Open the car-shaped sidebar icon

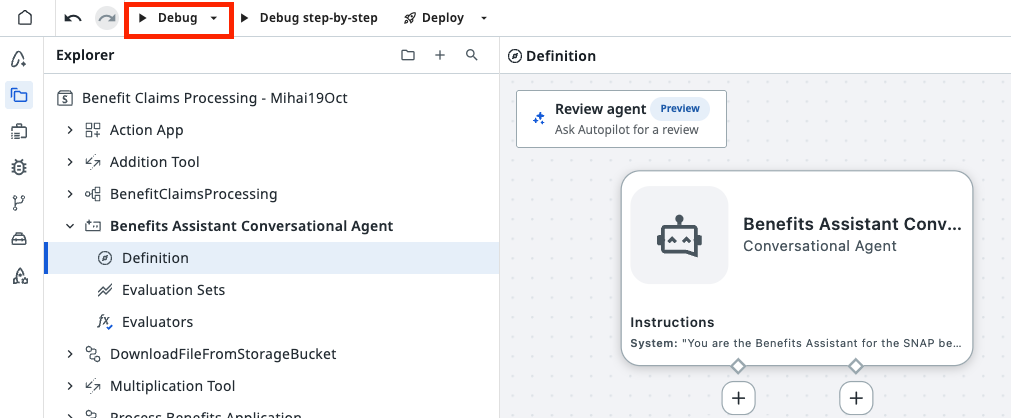(19, 239)
